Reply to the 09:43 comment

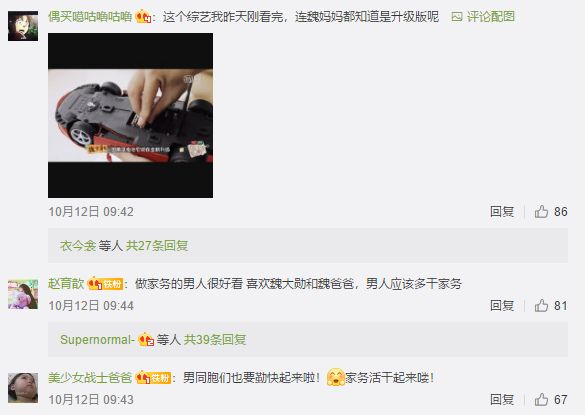(x=502, y=400)
